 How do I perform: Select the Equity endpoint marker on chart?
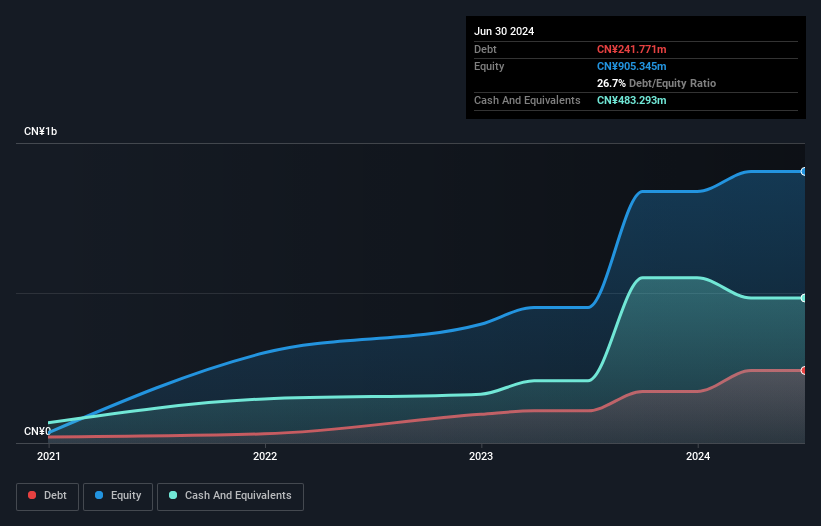pyautogui.click(x=804, y=171)
